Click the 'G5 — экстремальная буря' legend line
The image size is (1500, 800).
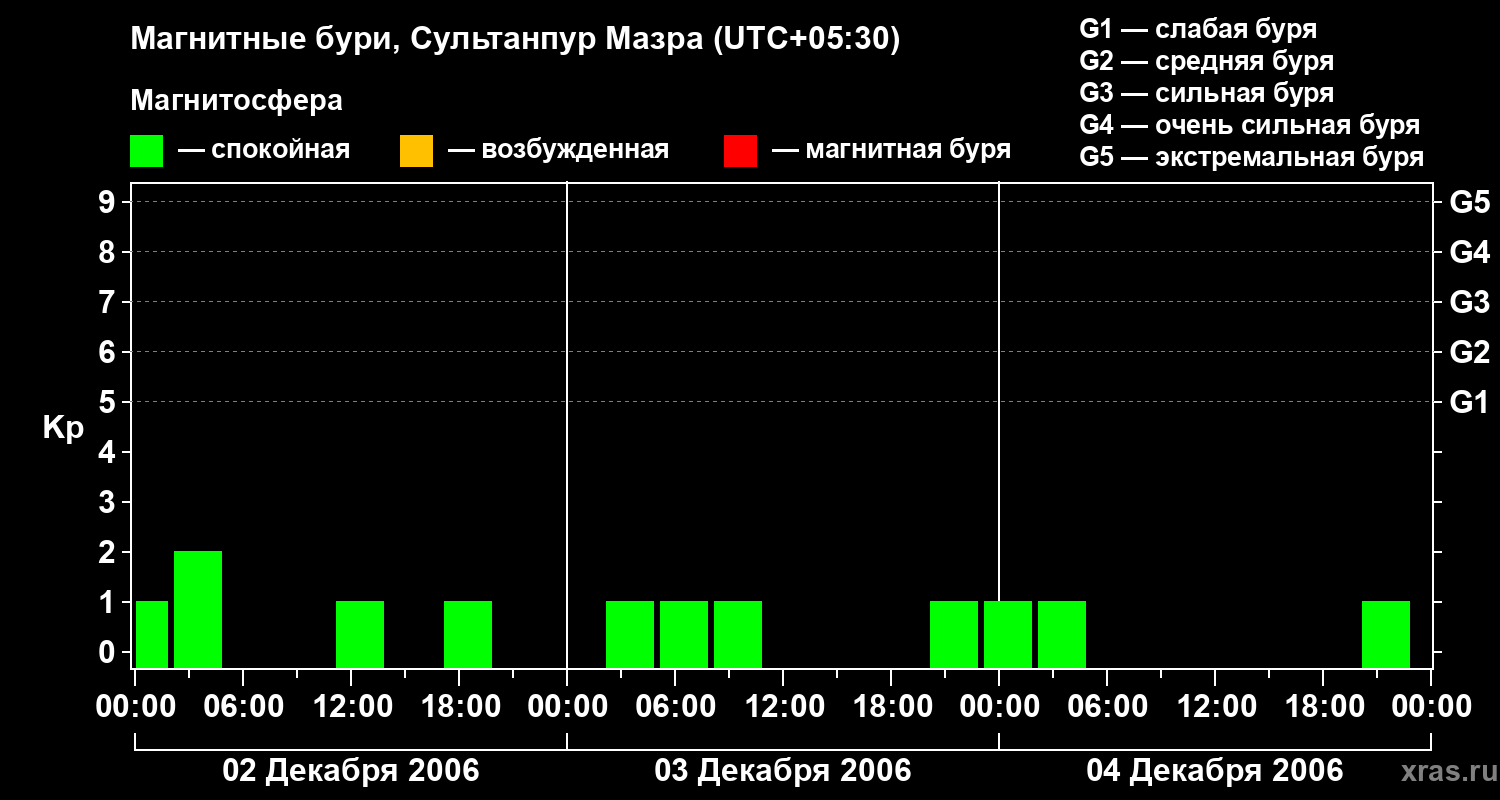[1252, 157]
